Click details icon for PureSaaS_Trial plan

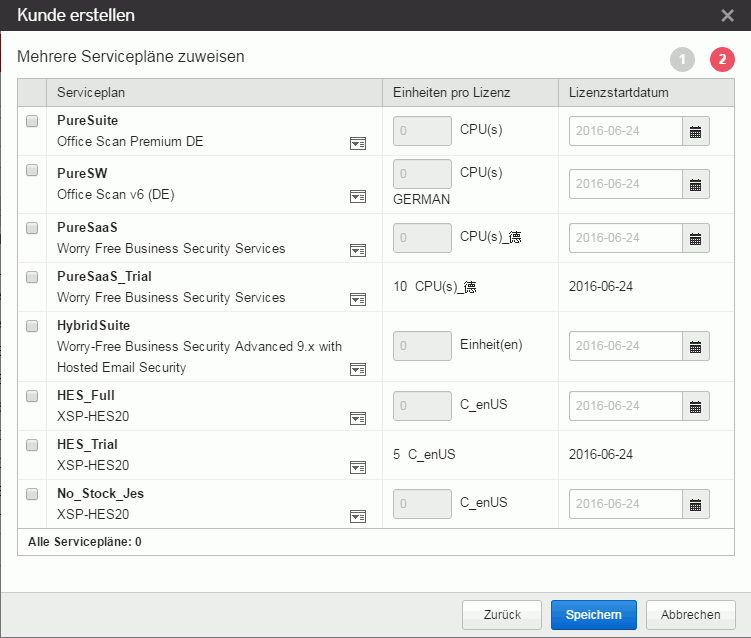(x=357, y=299)
